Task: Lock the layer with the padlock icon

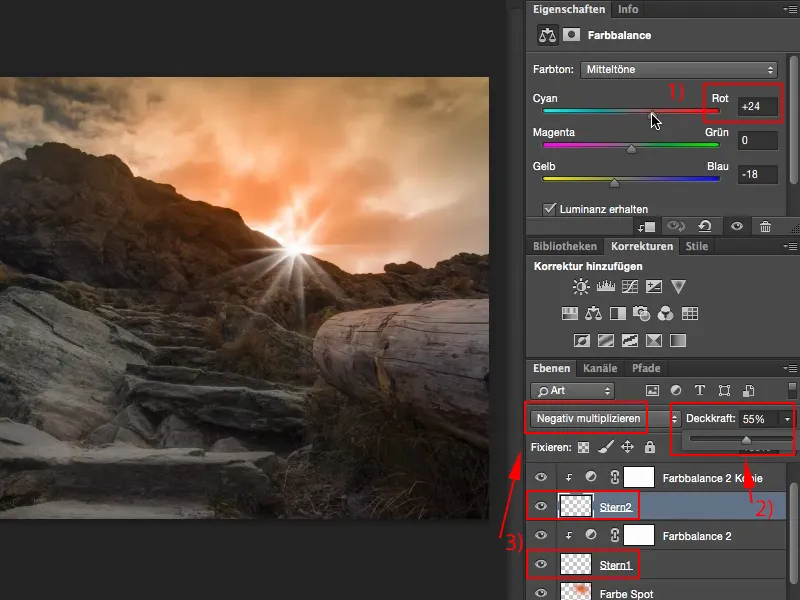Action: [x=650, y=446]
